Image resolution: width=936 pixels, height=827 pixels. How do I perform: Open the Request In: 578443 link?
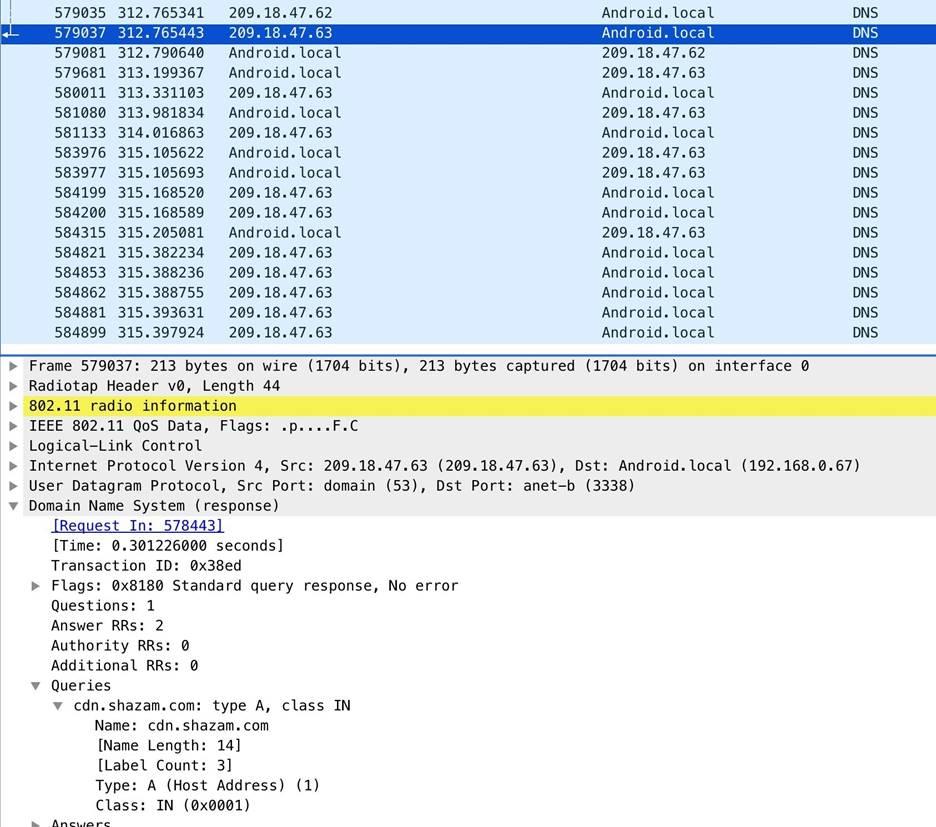point(137,526)
